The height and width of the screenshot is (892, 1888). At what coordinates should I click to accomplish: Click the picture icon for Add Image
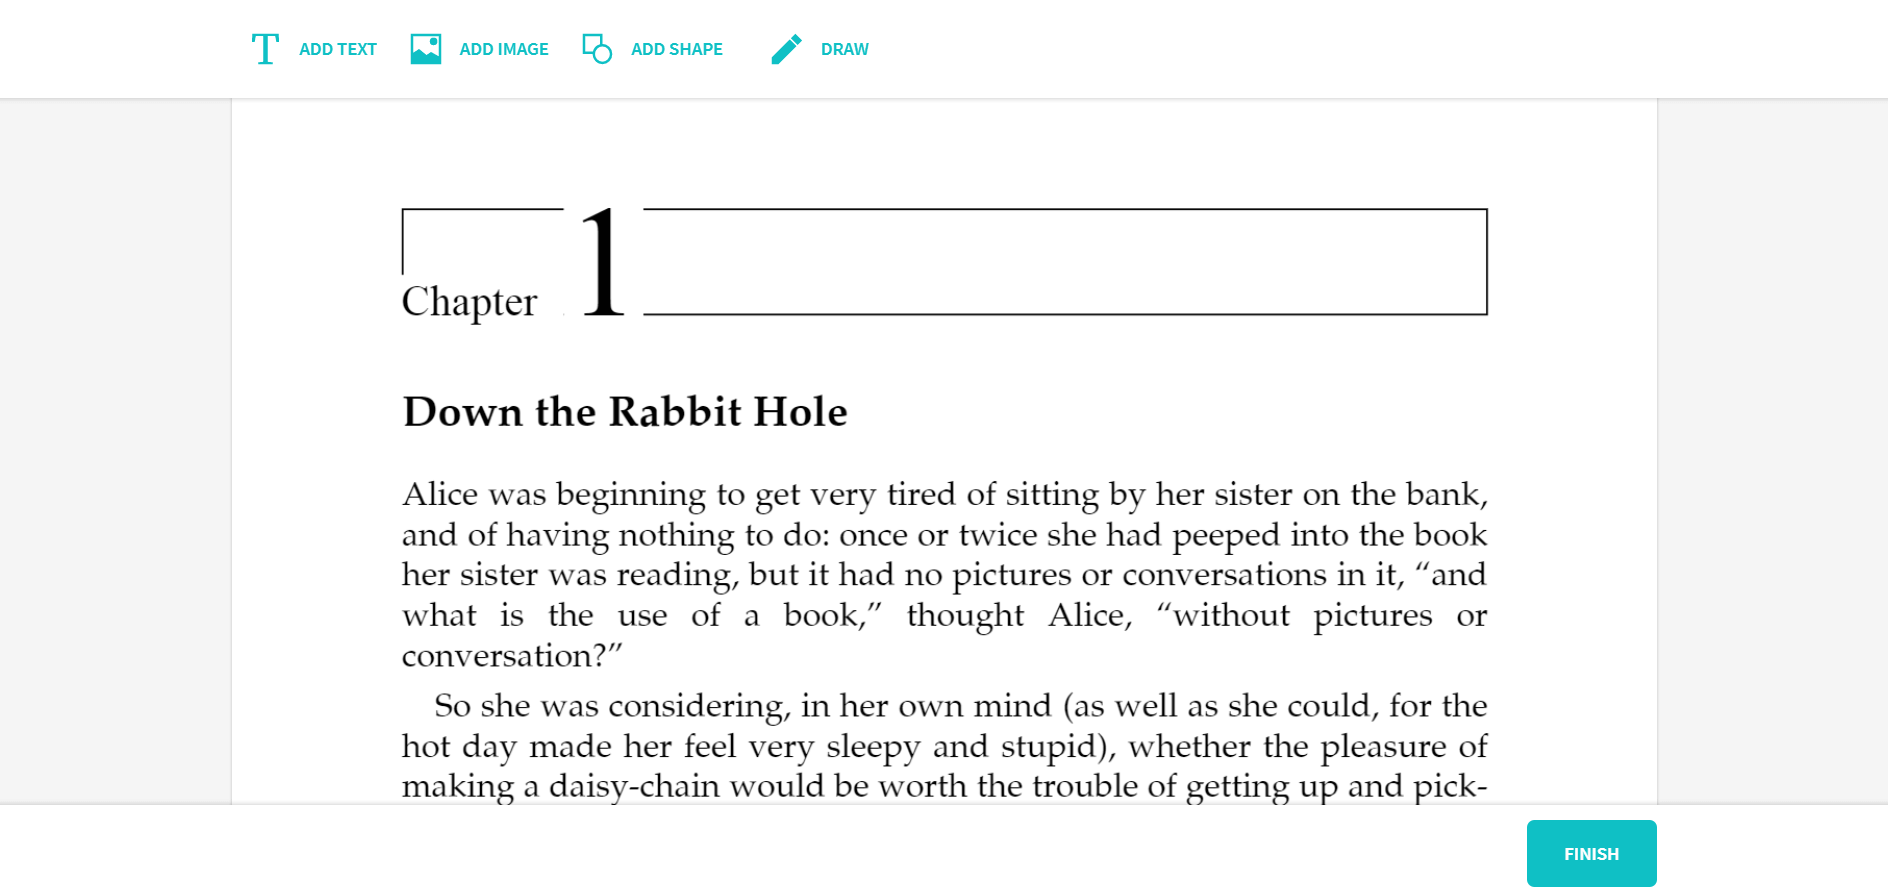tap(426, 49)
